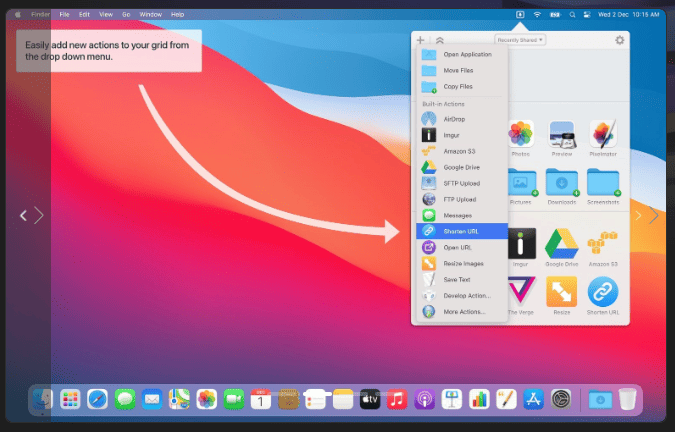Image resolution: width=675 pixels, height=432 pixels.
Task: Click the Pictures folder in Dropzone grid
Action: tap(523, 182)
